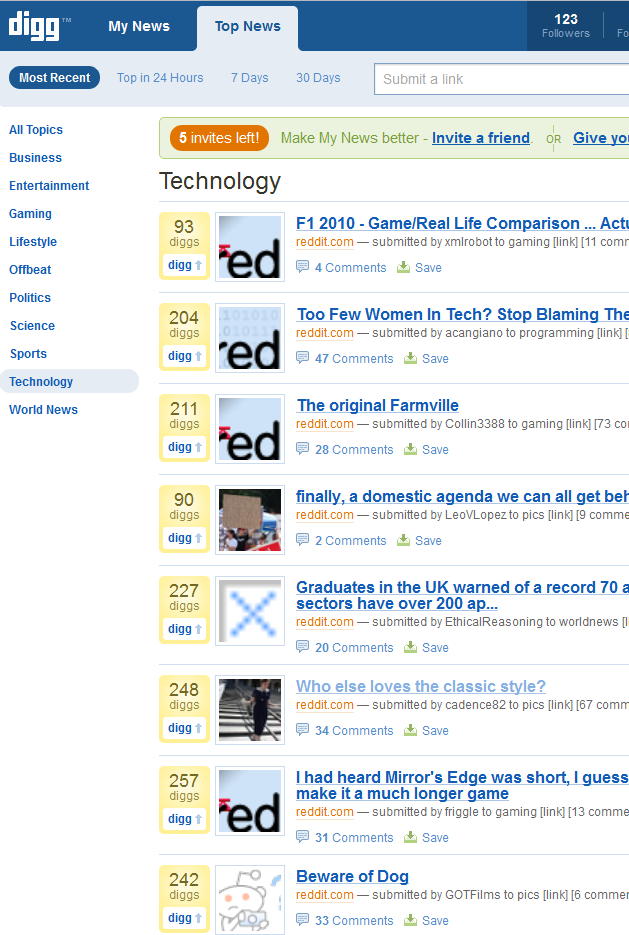The height and width of the screenshot is (935, 629).
Task: Open Sports topic
Action: point(28,354)
